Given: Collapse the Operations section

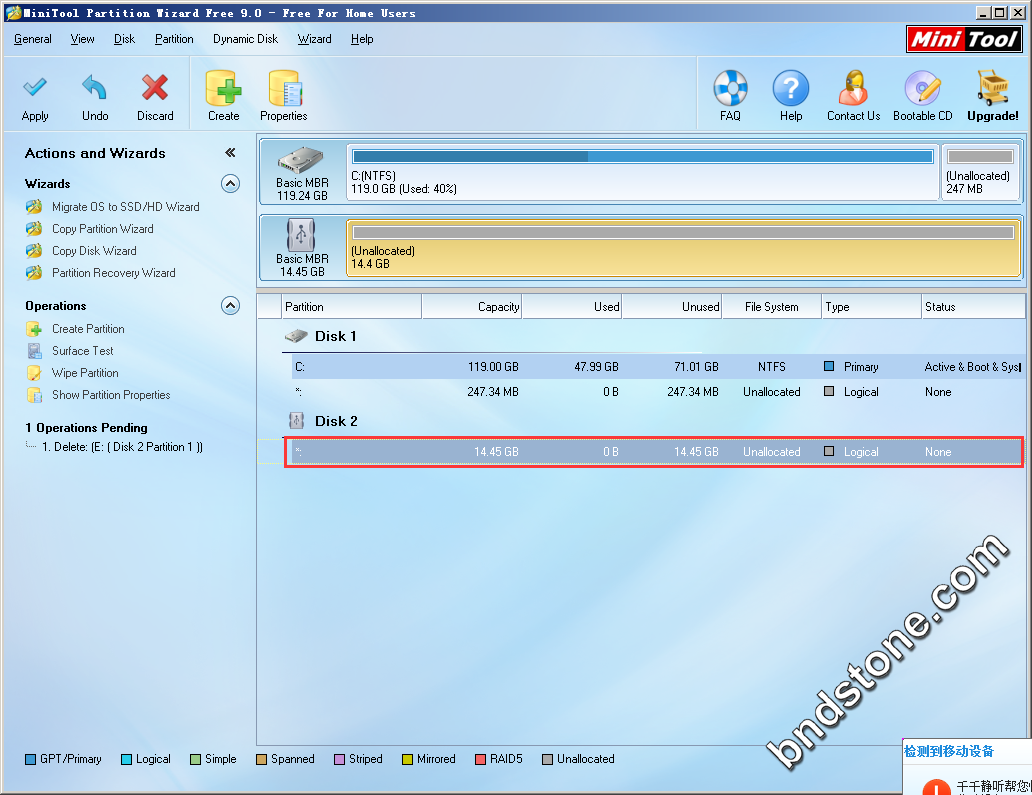Looking at the screenshot, I should tap(230, 305).
